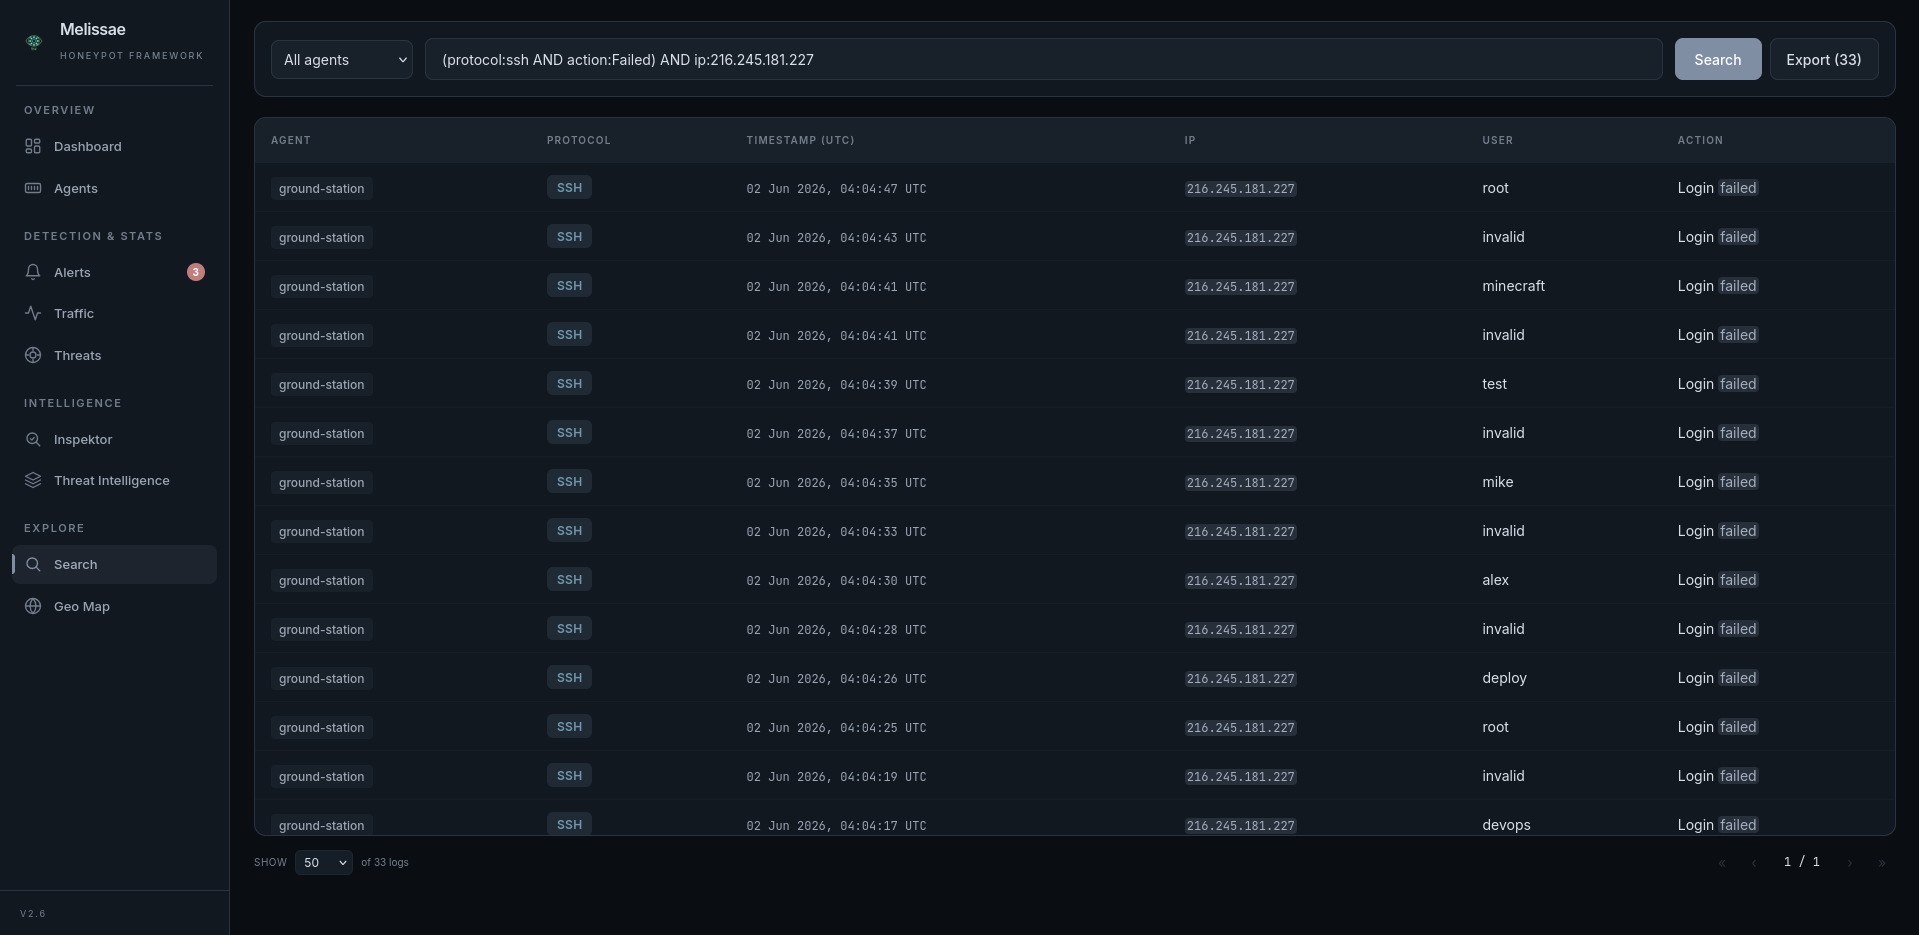Click the Traffic pulse icon

point(33,313)
